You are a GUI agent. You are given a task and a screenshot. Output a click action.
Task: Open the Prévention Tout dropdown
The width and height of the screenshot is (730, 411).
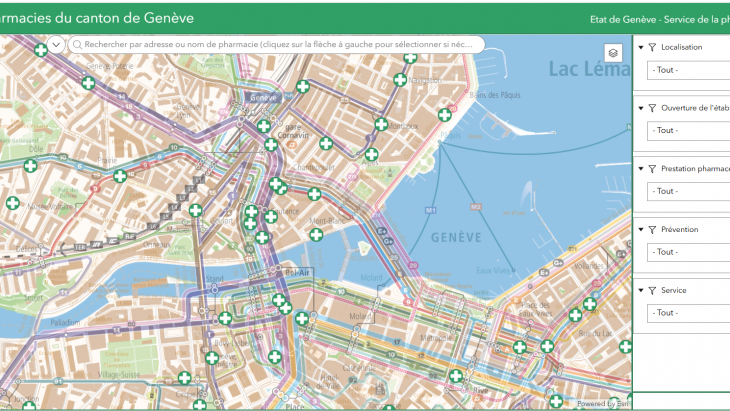688,252
